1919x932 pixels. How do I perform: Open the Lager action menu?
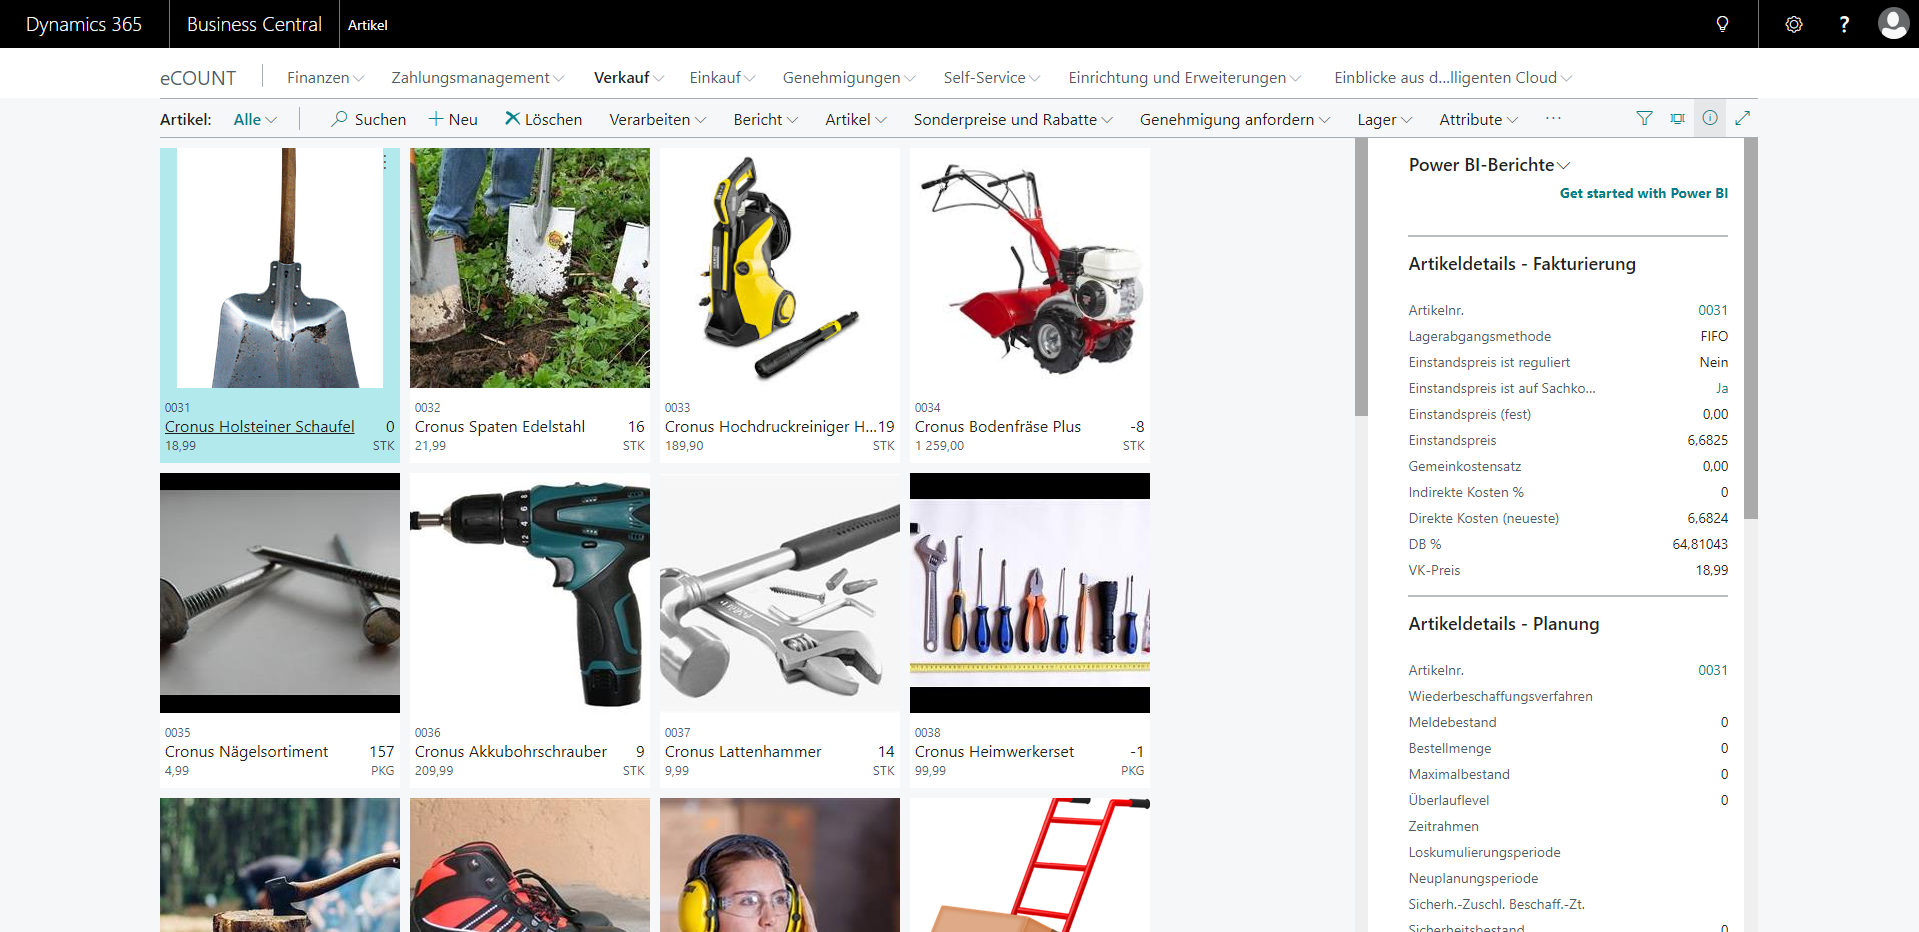pos(1385,120)
